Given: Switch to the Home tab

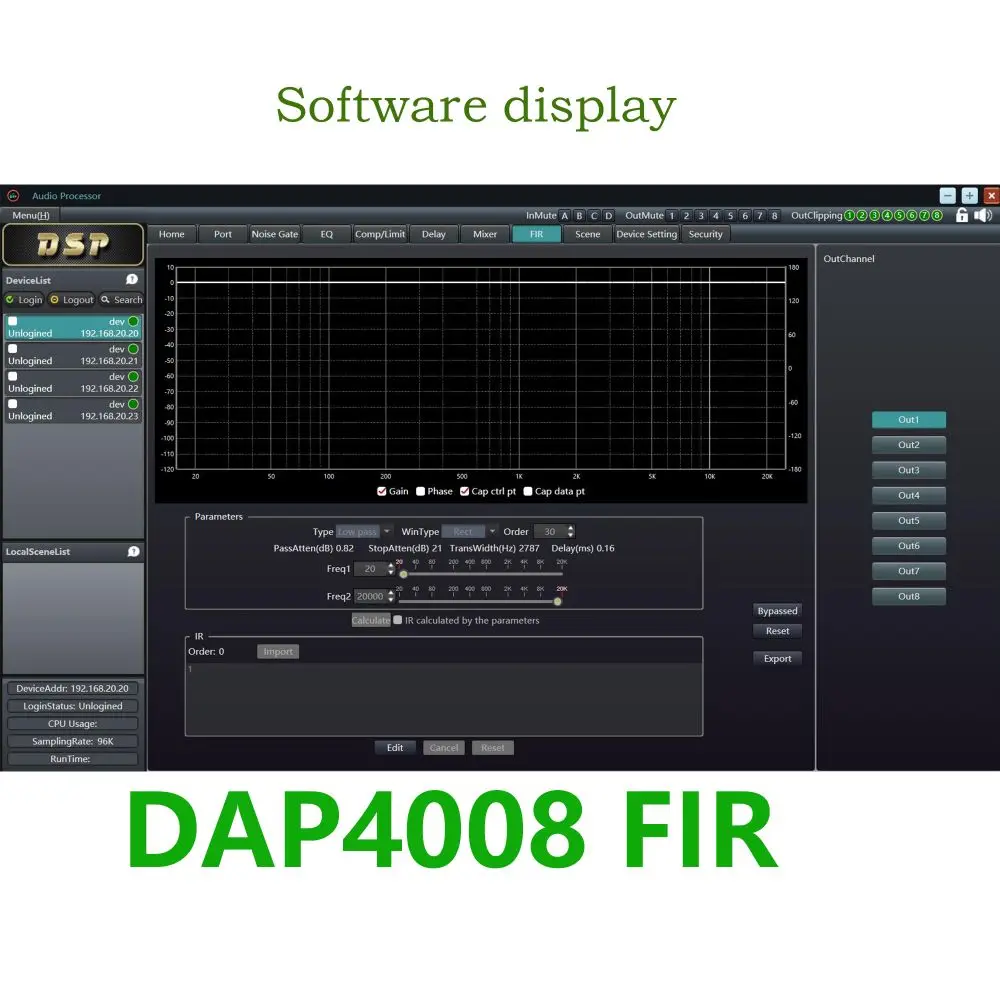Looking at the screenshot, I should (172, 234).
